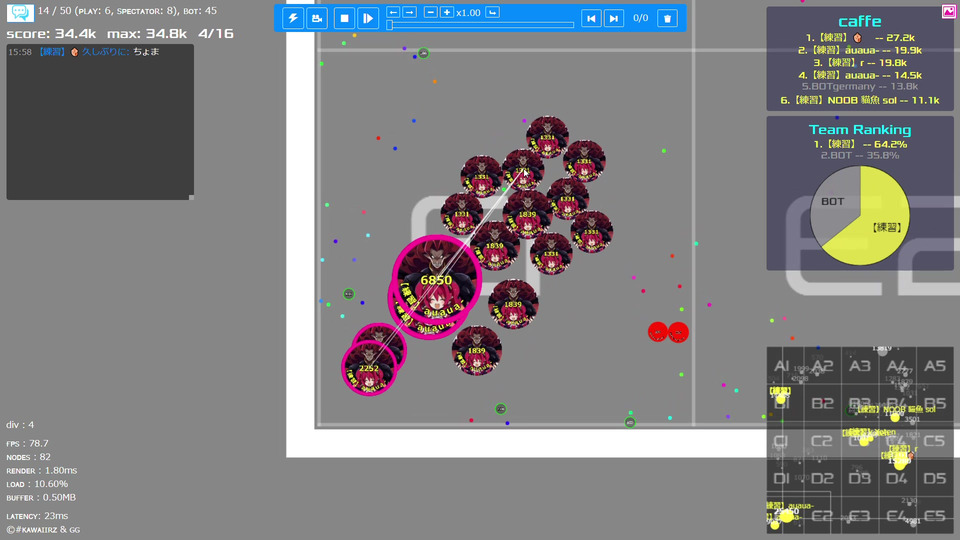The height and width of the screenshot is (540, 960).
Task: Click the replay progress slider
Action: 481,25
